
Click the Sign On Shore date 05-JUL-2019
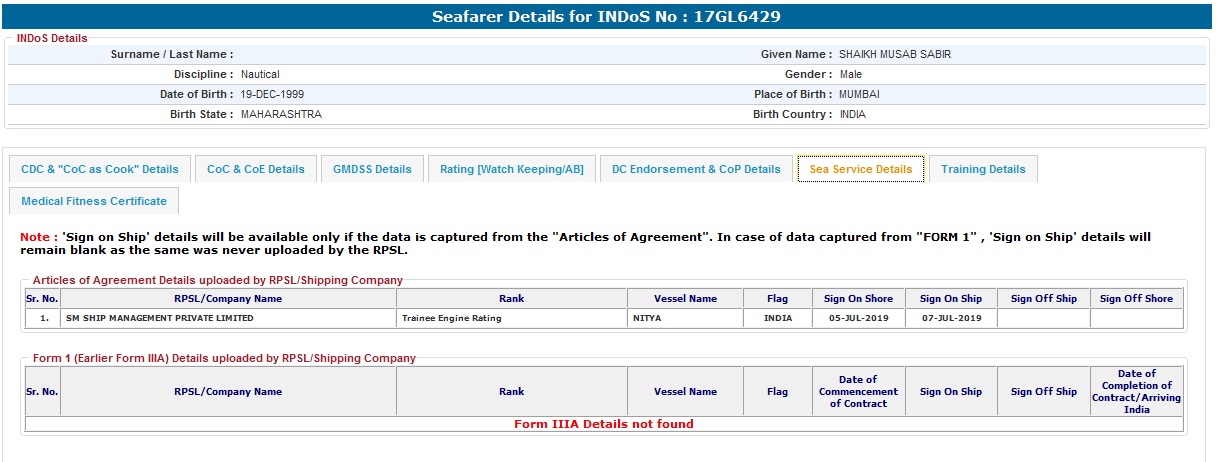click(x=858, y=319)
